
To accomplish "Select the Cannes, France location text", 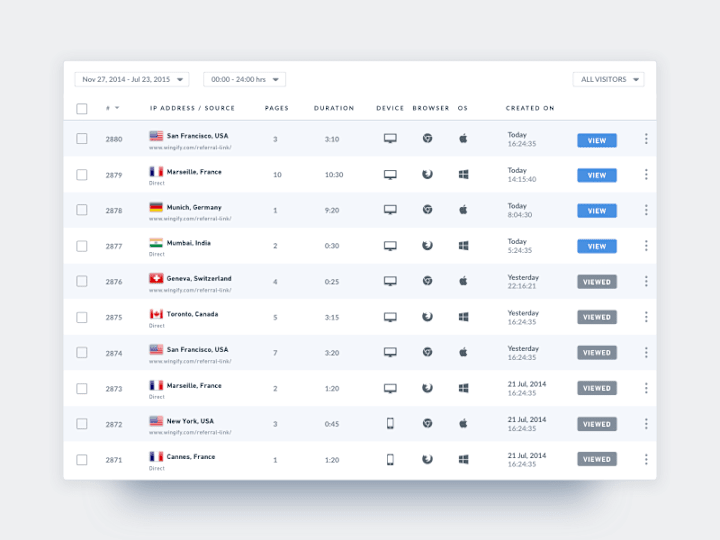I will click(191, 457).
